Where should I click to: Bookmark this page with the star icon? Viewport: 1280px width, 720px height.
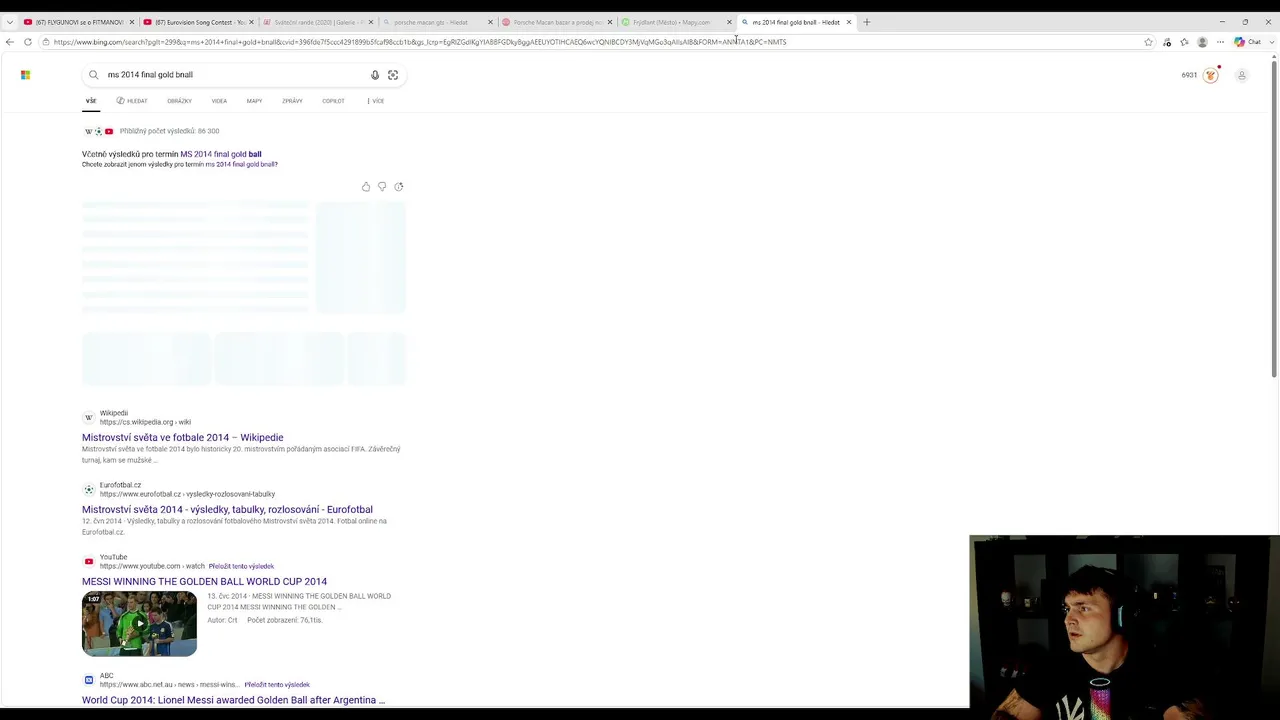1148,42
